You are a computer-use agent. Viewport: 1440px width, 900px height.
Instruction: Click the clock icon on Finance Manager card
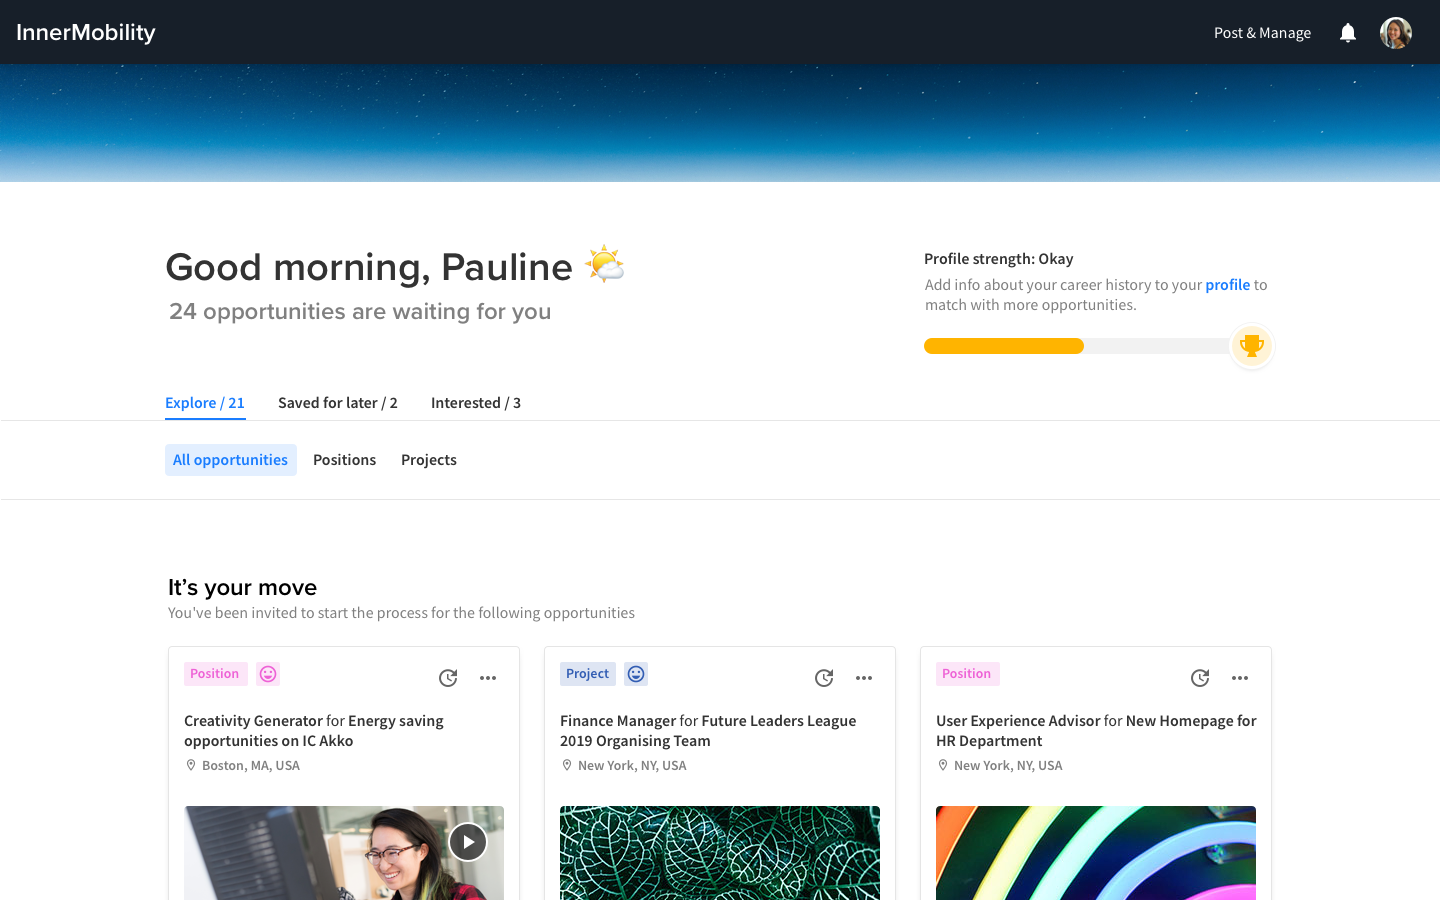[824, 678]
